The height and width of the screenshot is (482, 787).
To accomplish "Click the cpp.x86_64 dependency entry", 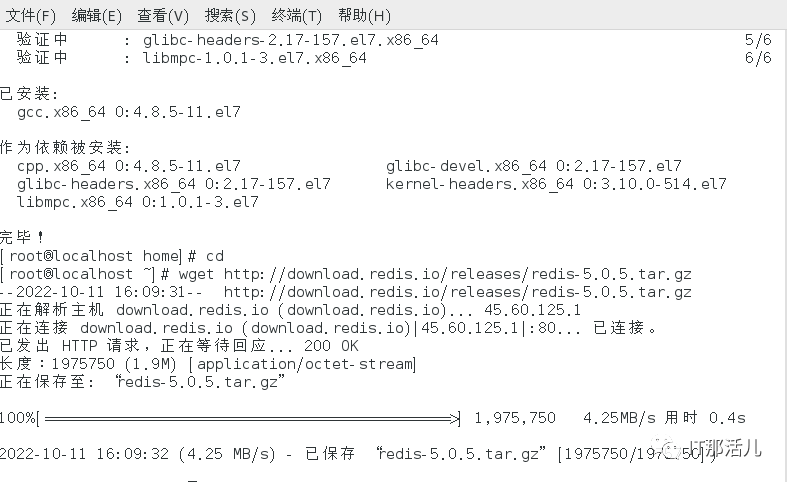I will tap(129, 166).
